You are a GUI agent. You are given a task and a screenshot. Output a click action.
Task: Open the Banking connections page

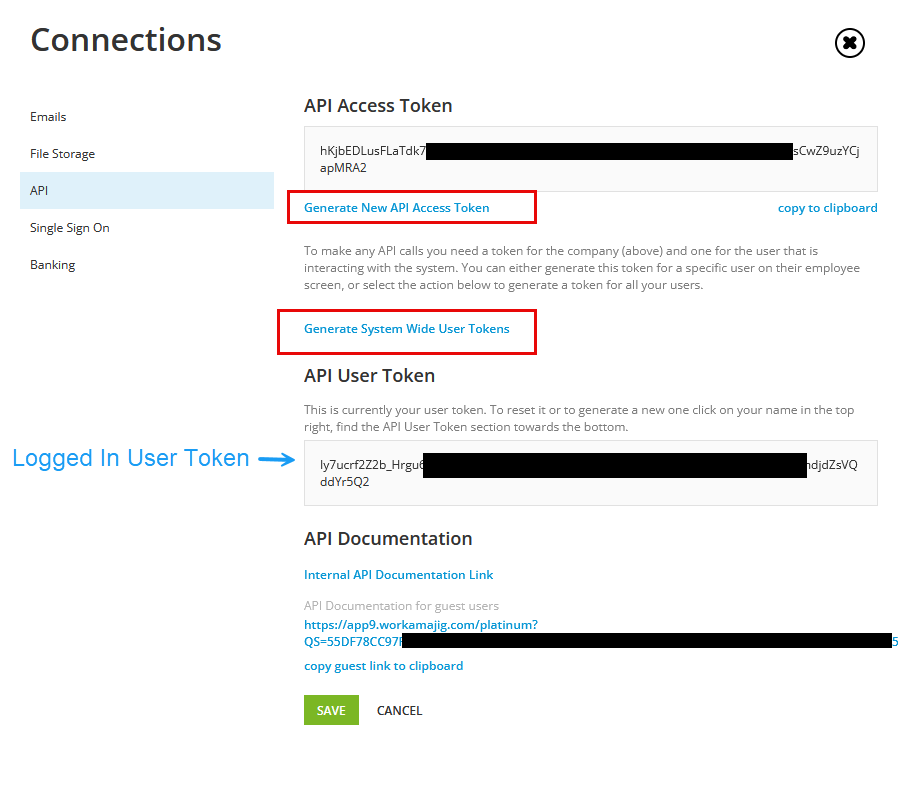[51, 264]
